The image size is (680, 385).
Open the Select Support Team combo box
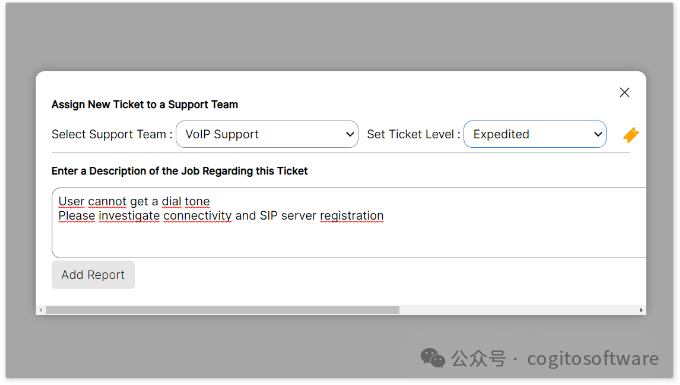coord(267,134)
